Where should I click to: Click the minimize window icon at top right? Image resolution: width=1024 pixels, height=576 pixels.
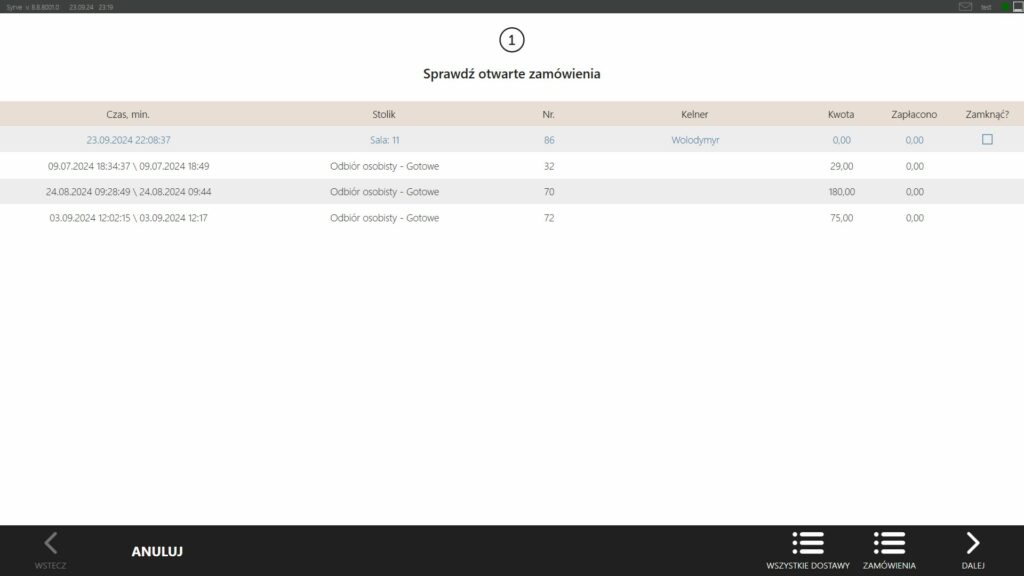coord(1017,7)
